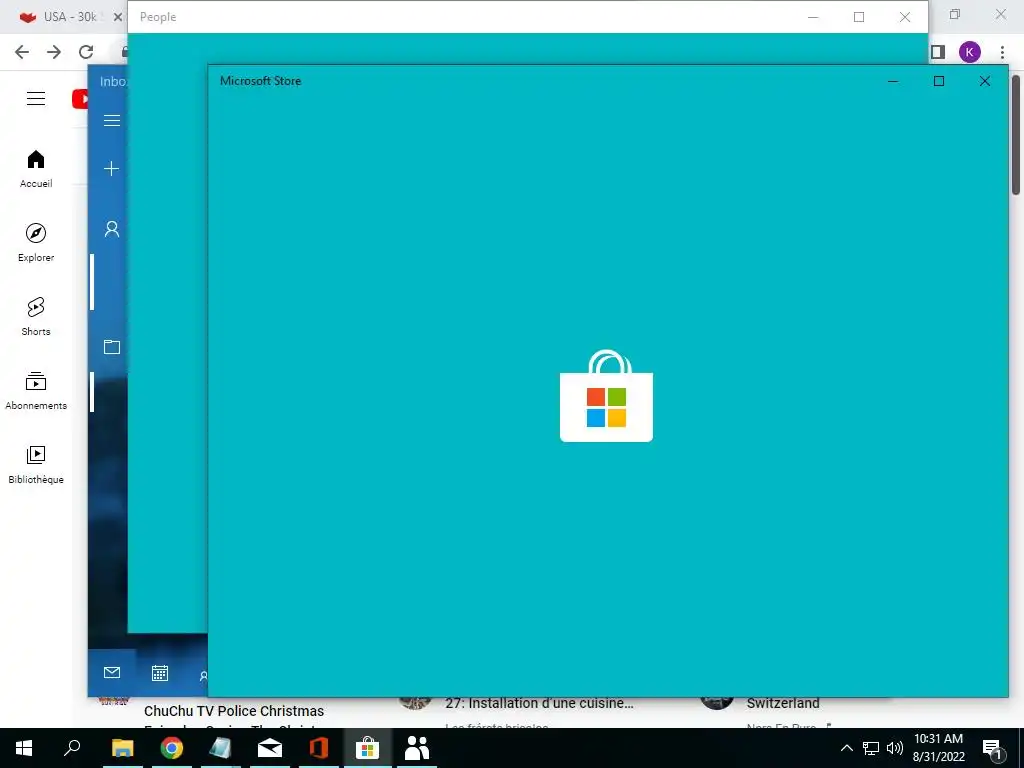
Task: Open taskbar search magnifier
Action: click(x=72, y=748)
